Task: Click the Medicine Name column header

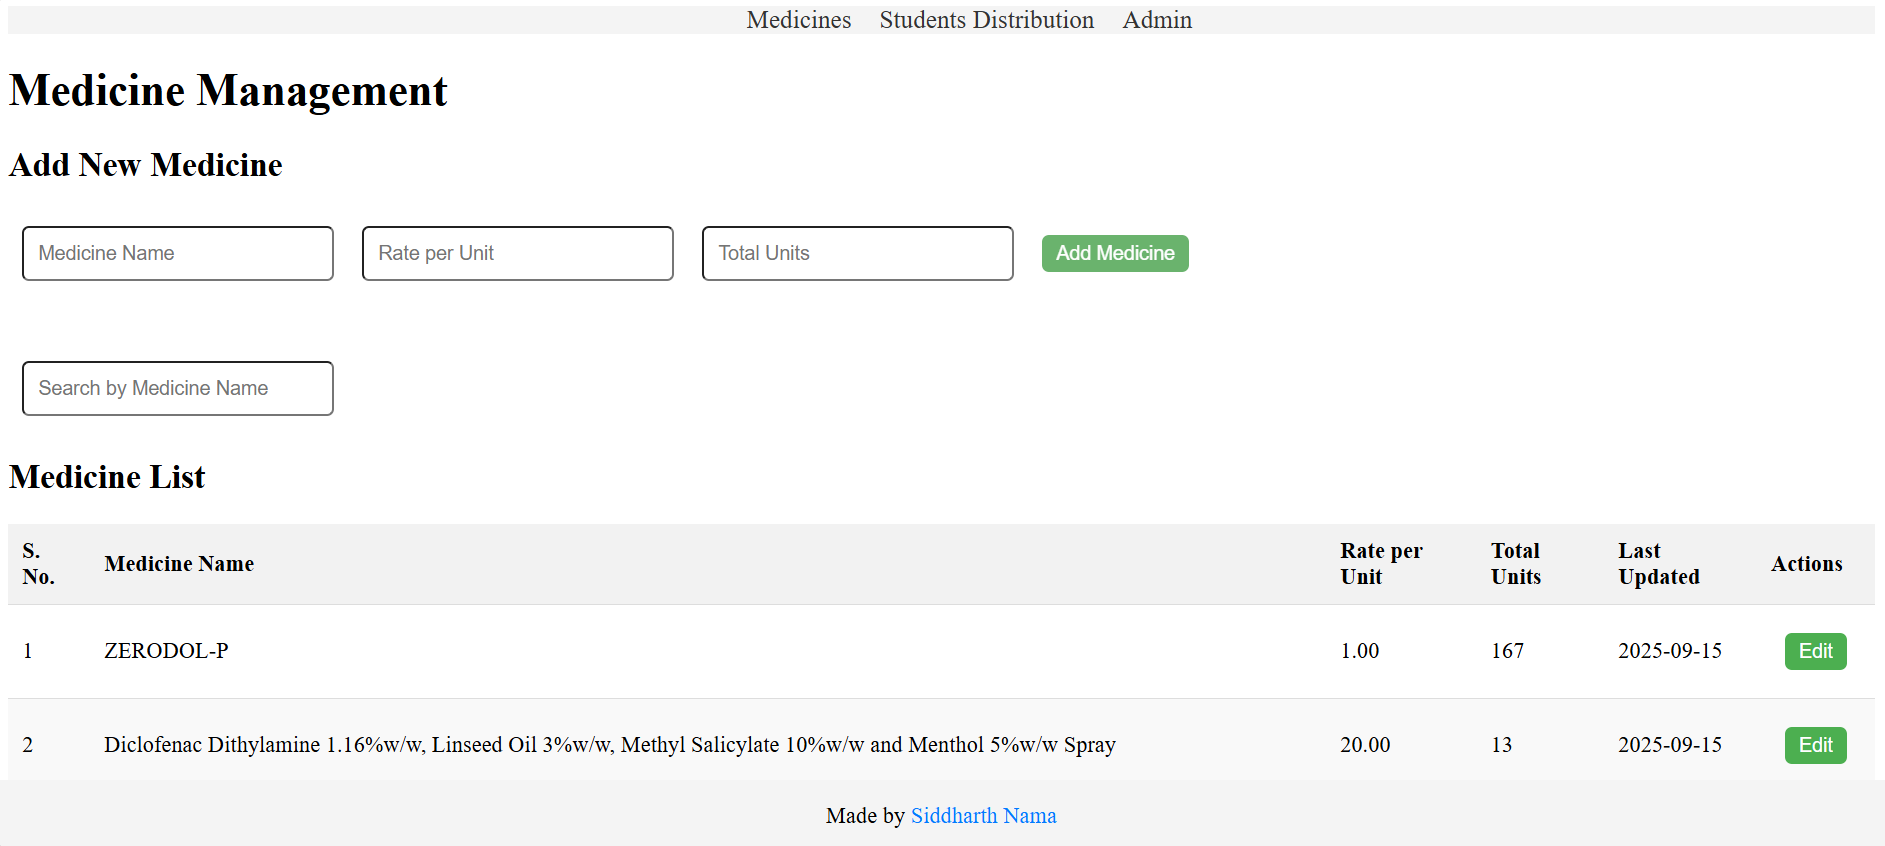Action: (x=179, y=564)
